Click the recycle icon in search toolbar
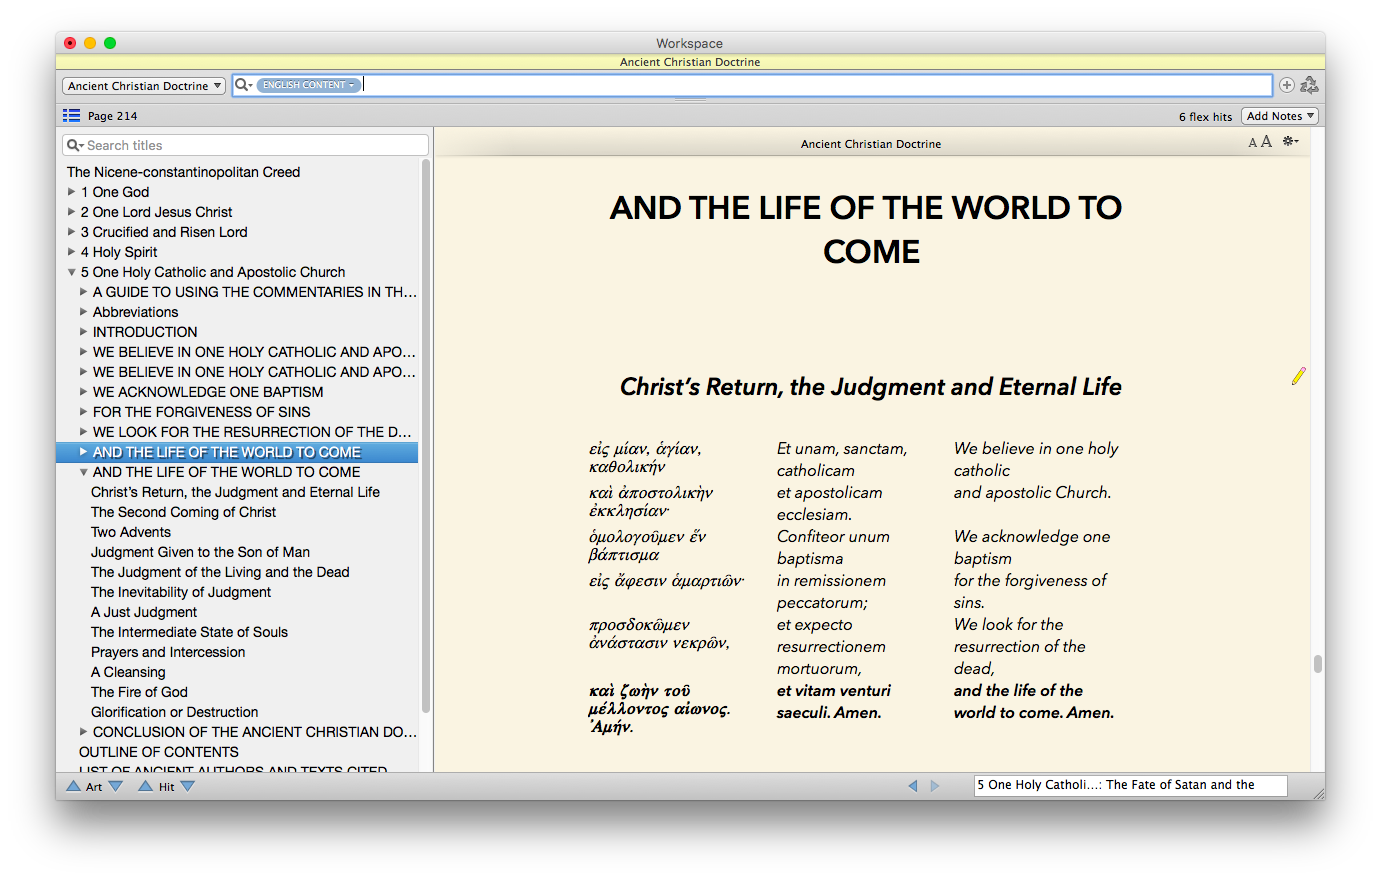Screen dimensions: 1381x880 1309,86
